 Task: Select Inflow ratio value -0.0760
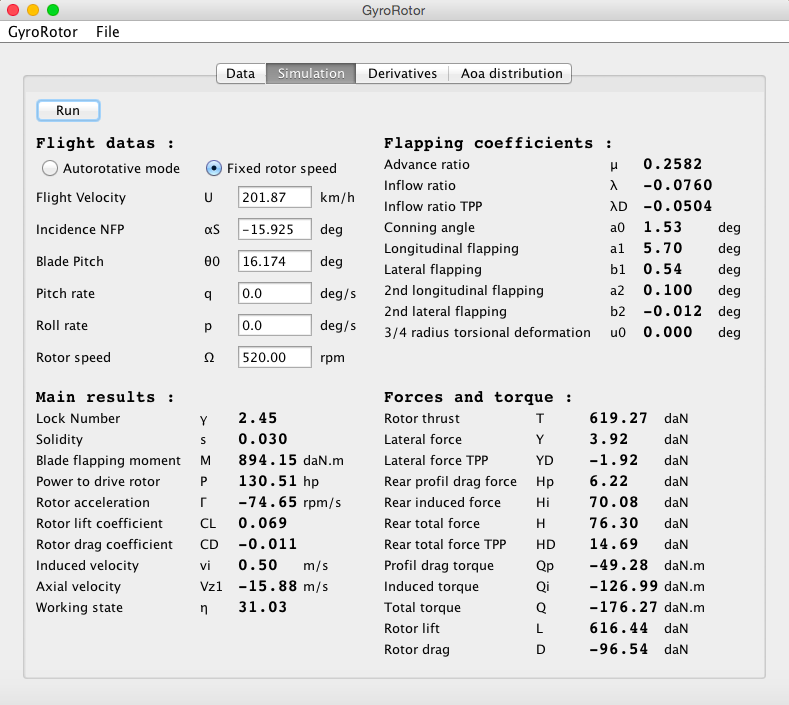pos(677,185)
